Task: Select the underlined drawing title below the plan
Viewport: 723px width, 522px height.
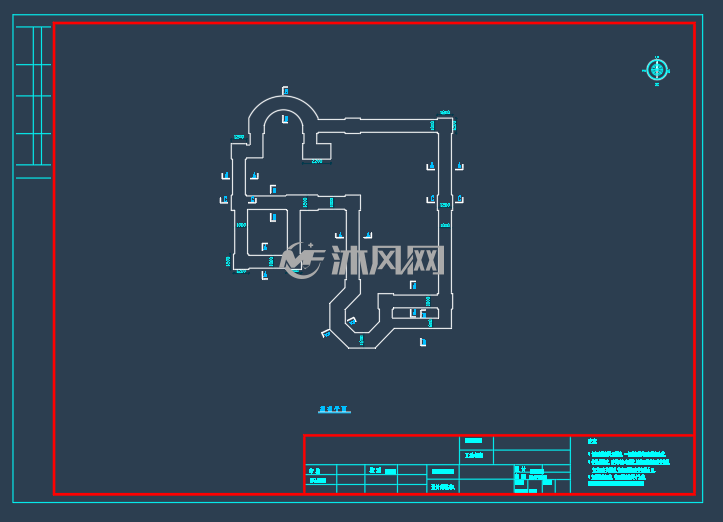Action: [334, 409]
